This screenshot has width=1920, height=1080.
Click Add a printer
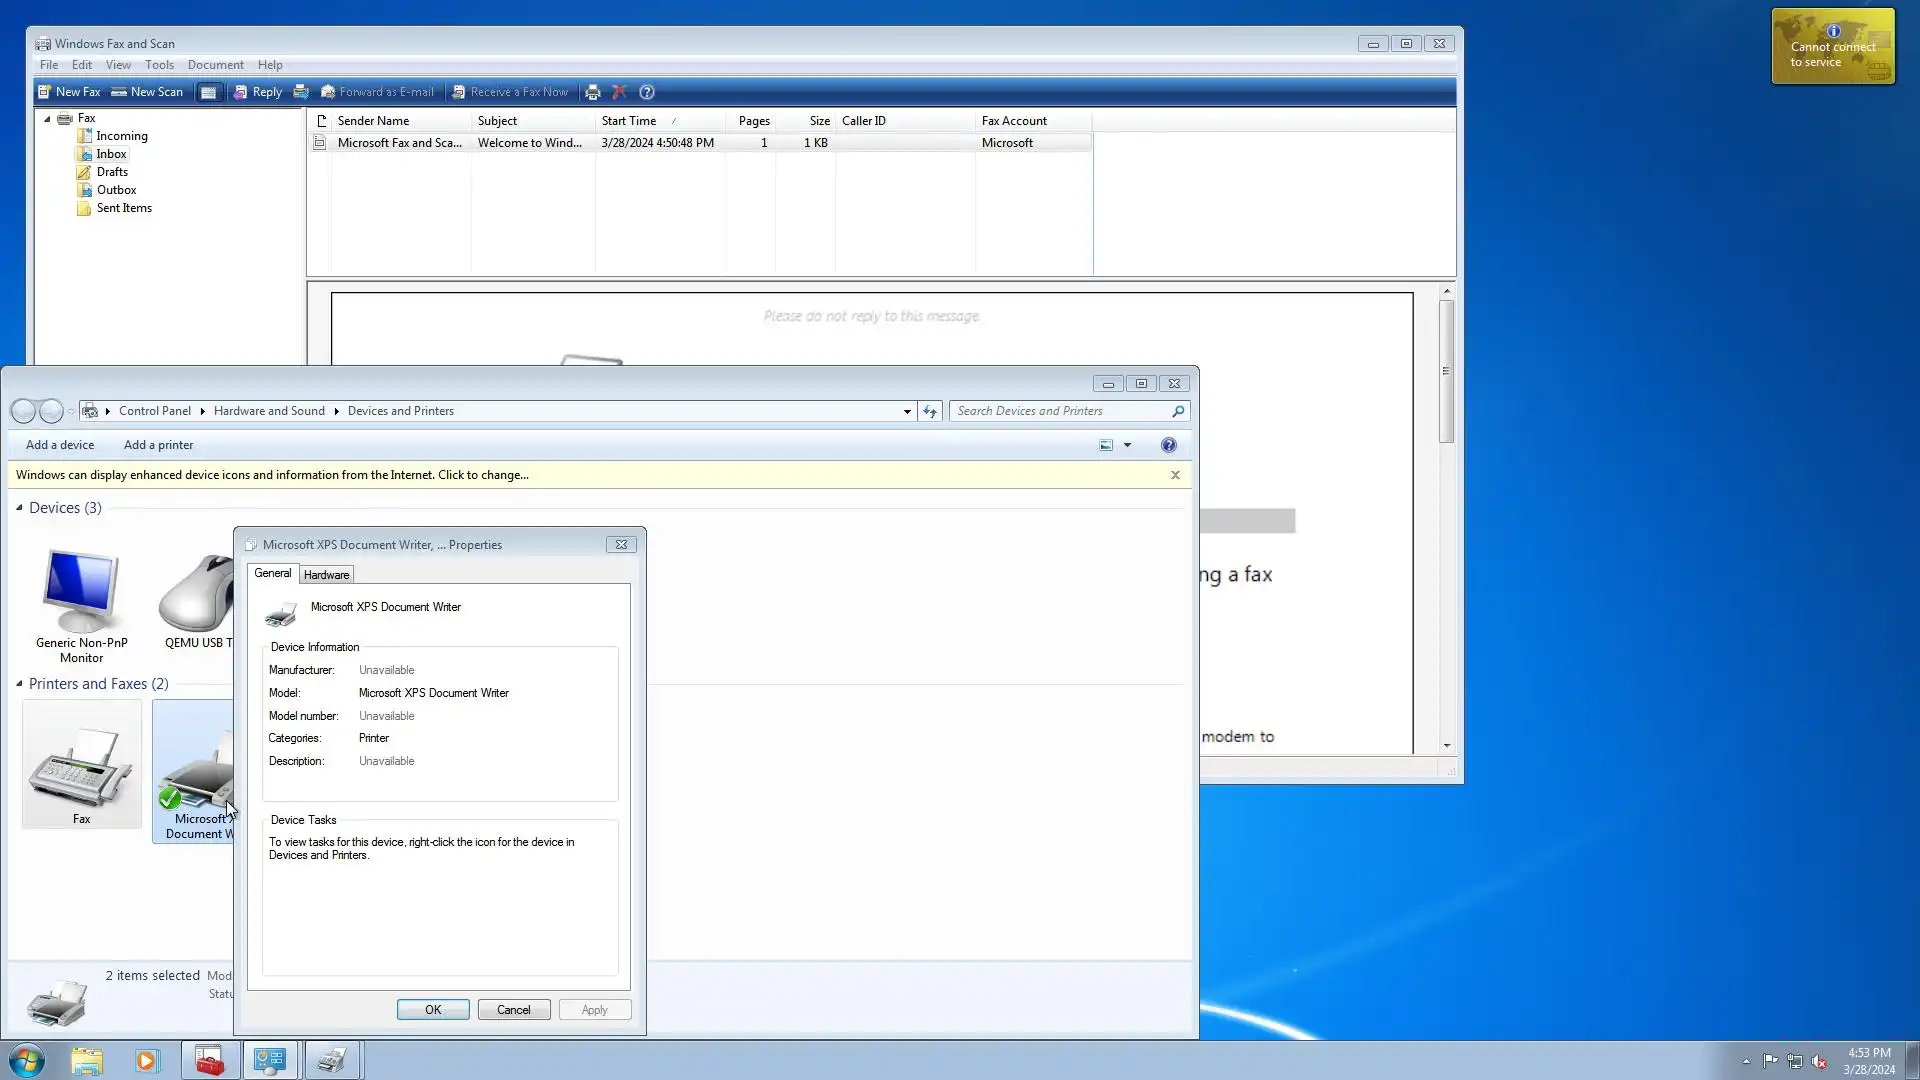tap(158, 445)
